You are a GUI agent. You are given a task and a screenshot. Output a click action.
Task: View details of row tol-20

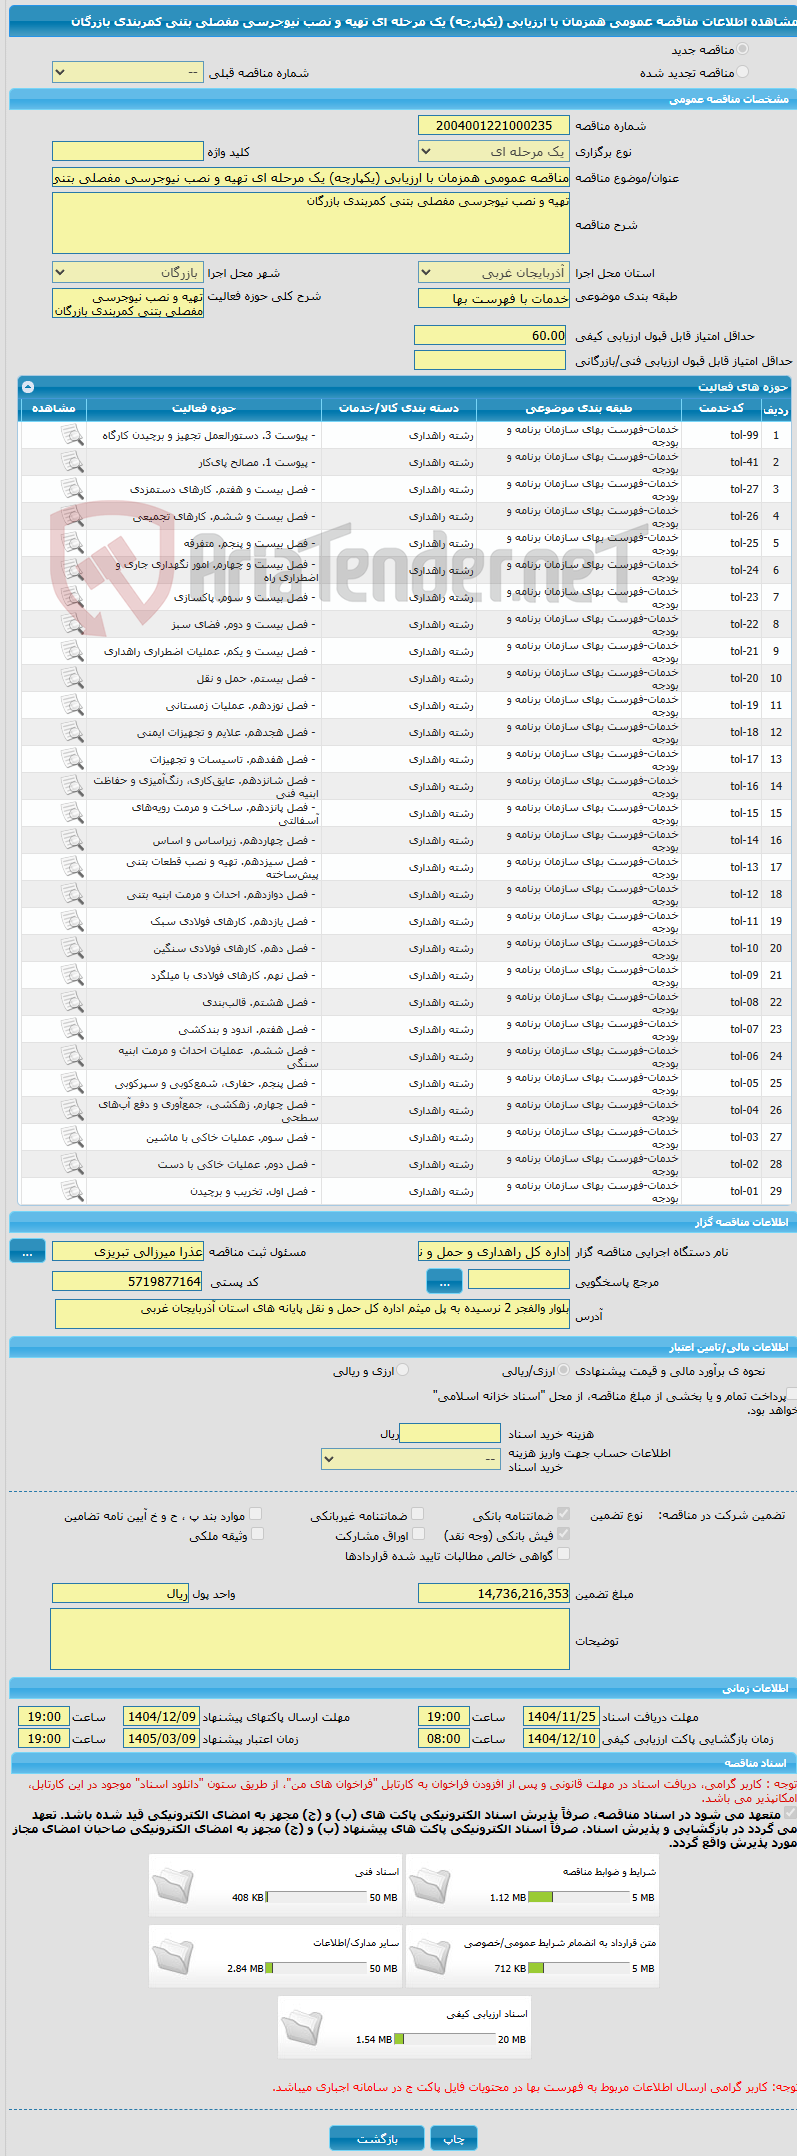click(x=72, y=678)
